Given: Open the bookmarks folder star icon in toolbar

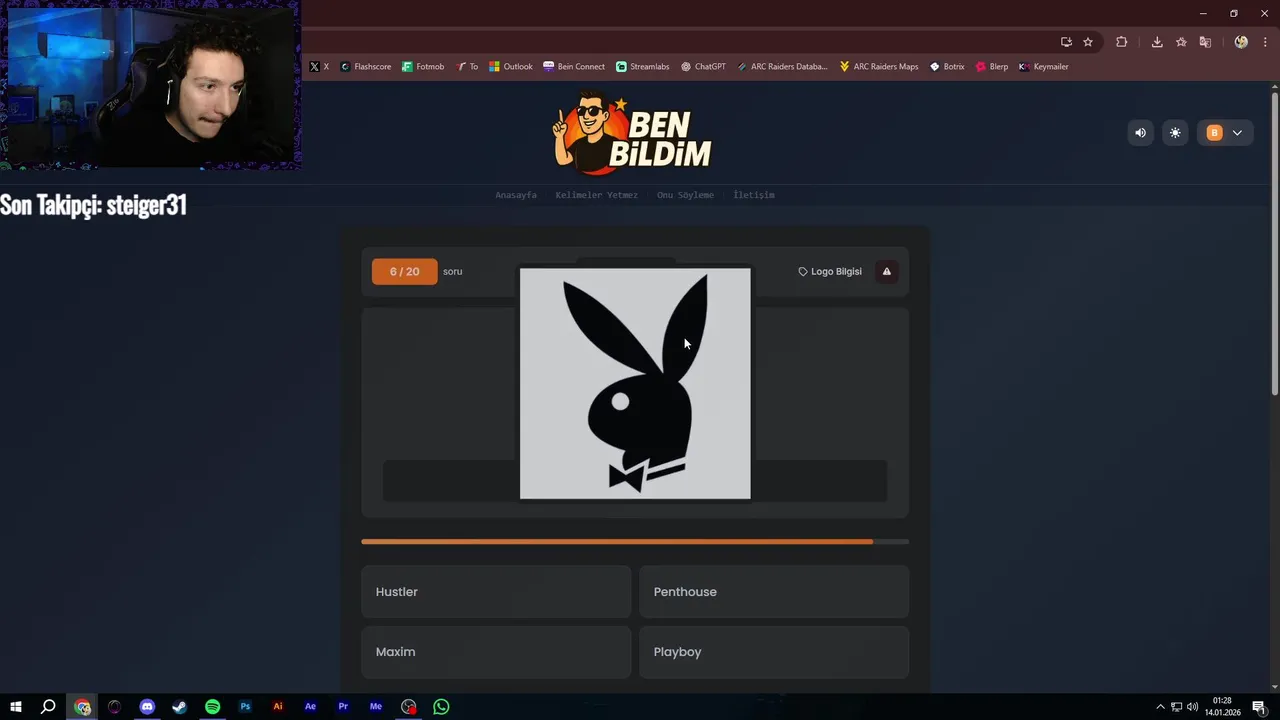Looking at the screenshot, I should pos(1181,42).
